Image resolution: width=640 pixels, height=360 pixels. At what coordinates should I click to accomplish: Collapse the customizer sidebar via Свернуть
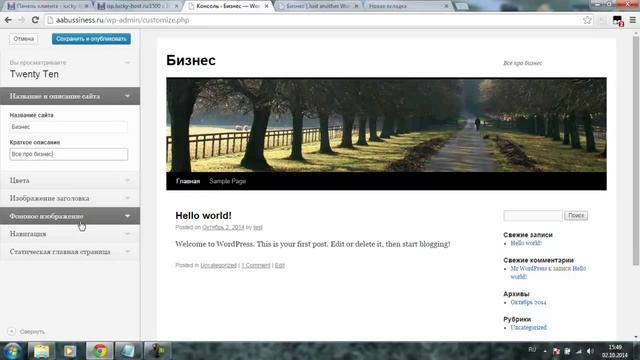click(x=27, y=331)
